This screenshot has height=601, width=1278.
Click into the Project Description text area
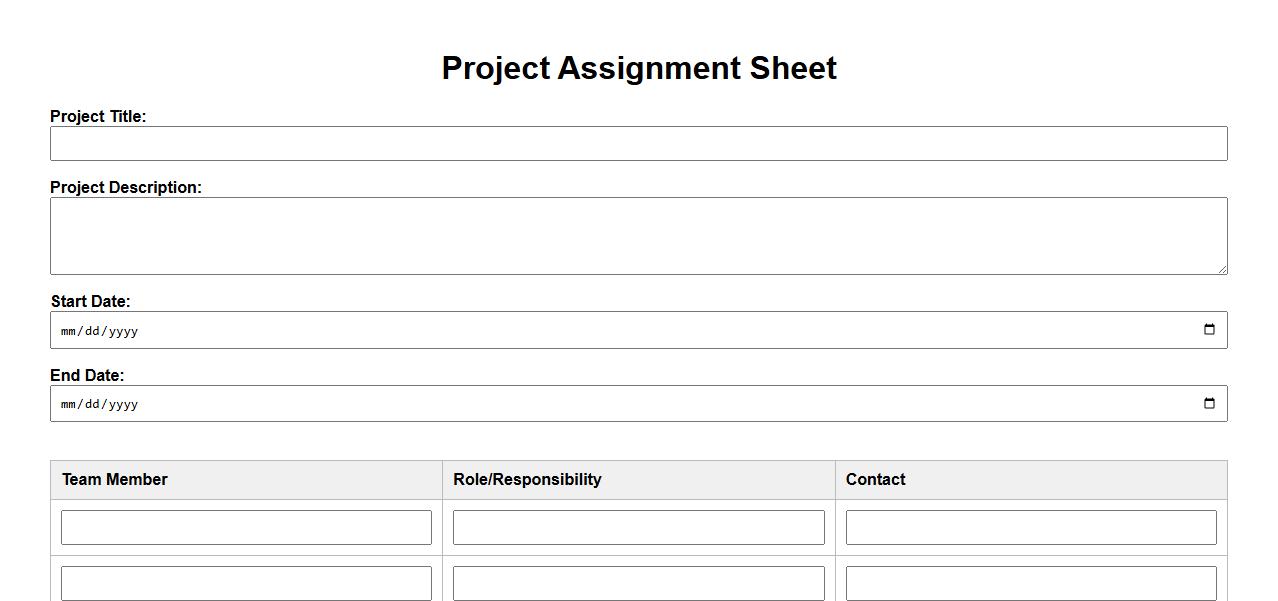coord(638,236)
